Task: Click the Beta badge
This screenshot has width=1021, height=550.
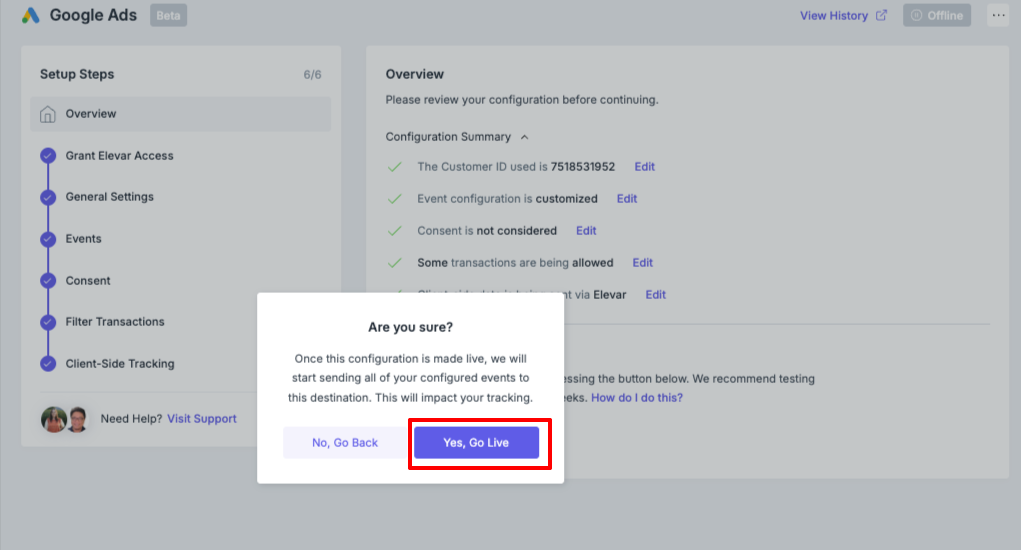Action: [169, 16]
